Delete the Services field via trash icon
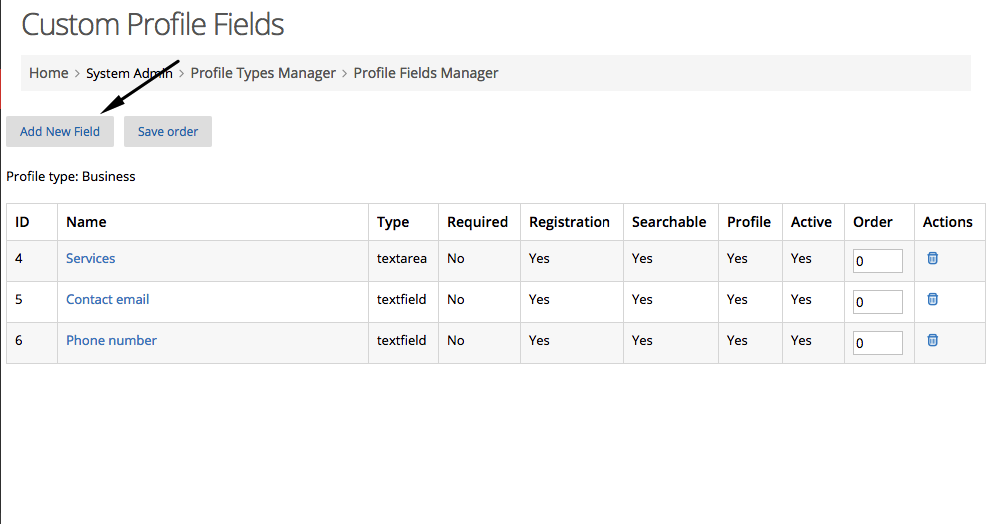The width and height of the screenshot is (990, 524). (x=932, y=258)
